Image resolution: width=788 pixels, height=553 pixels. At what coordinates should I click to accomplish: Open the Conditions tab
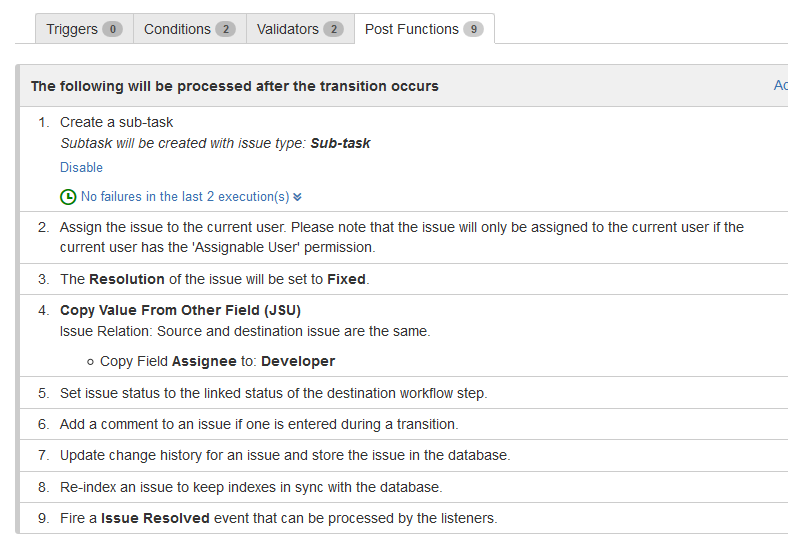click(x=189, y=29)
